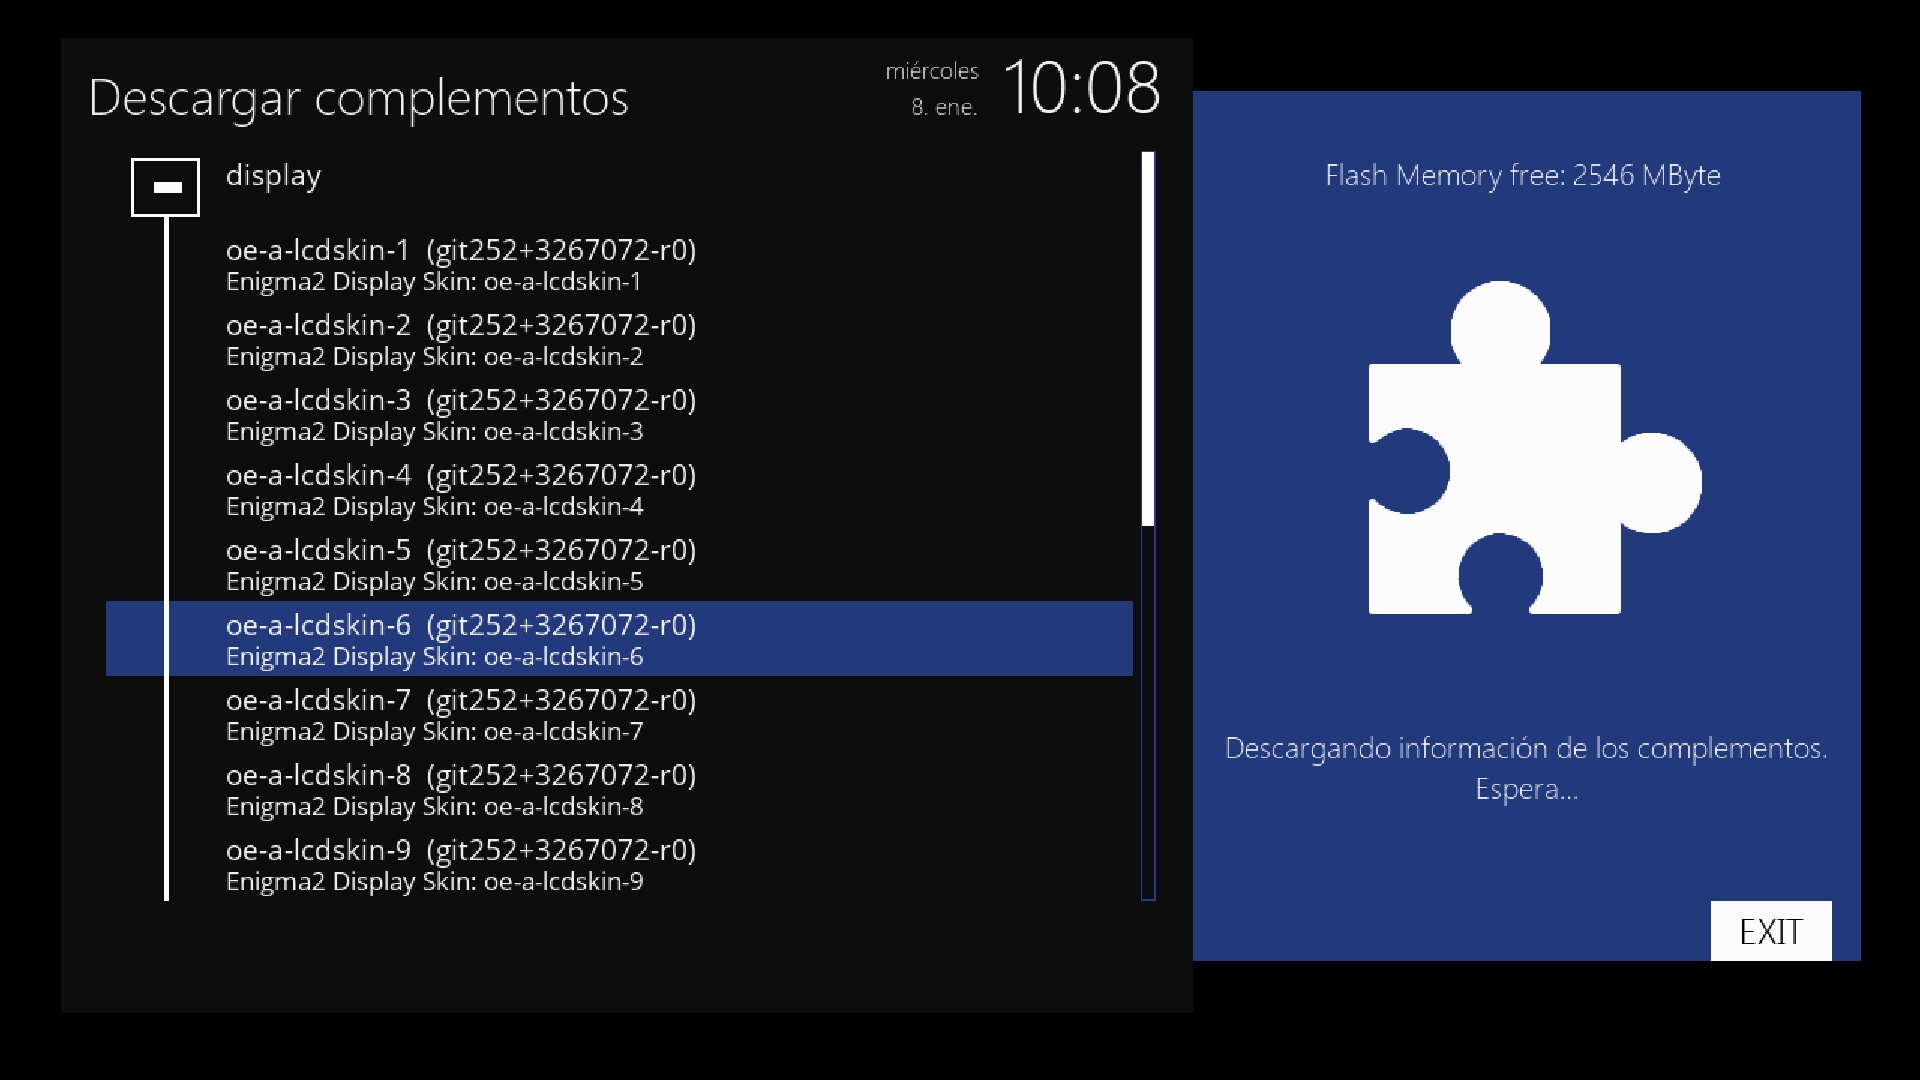This screenshot has width=1920, height=1080.
Task: Choose oe-a-lcdskin-8 display skin
Action: 460,789
